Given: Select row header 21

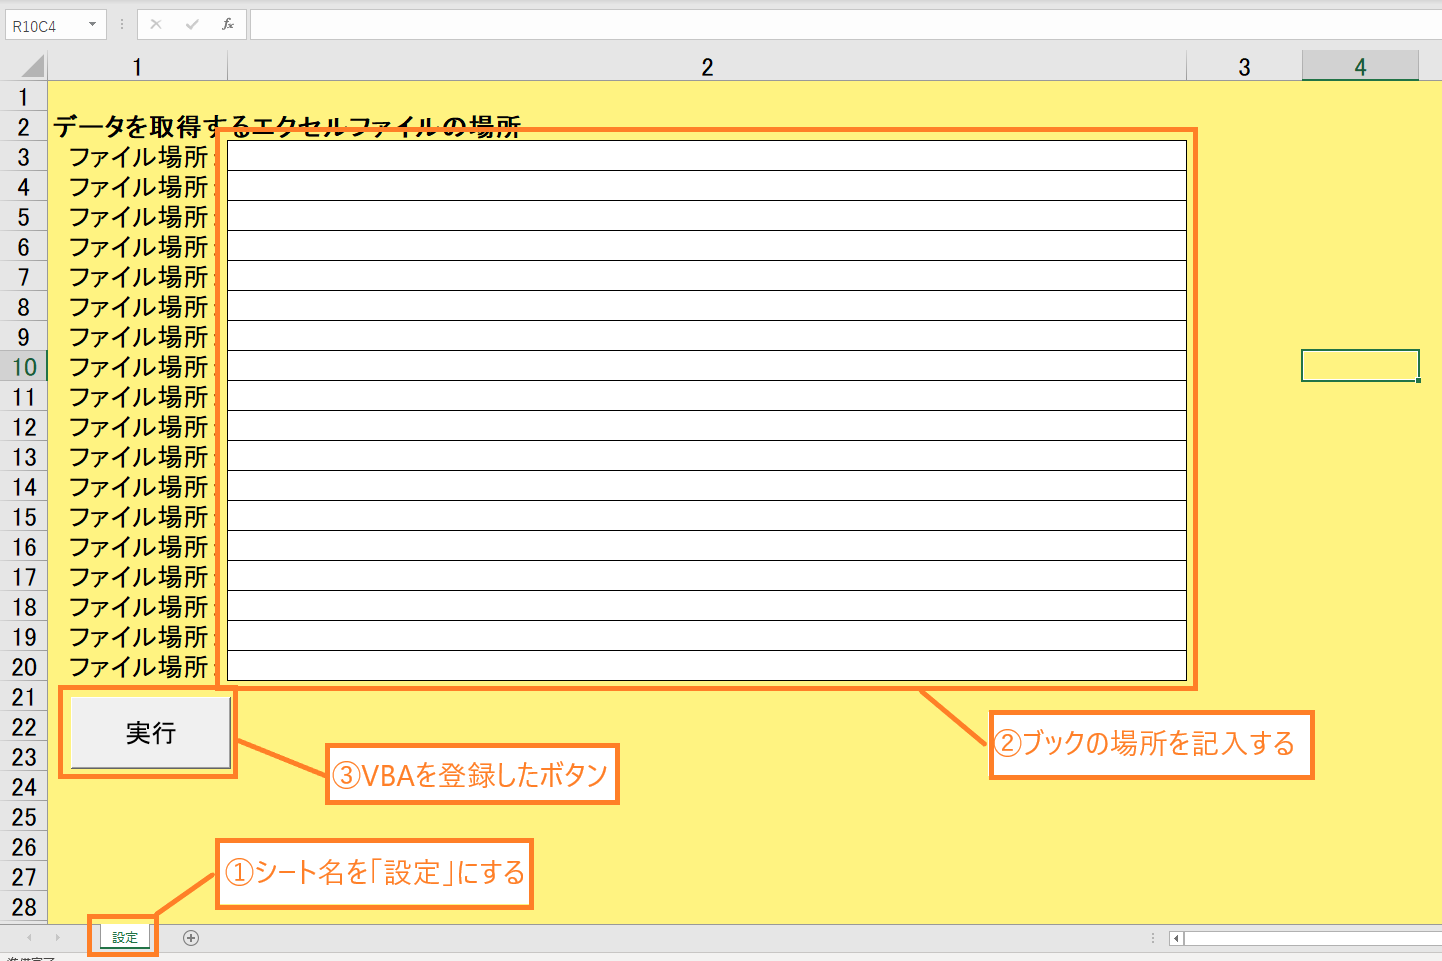Looking at the screenshot, I should pyautogui.click(x=23, y=697).
